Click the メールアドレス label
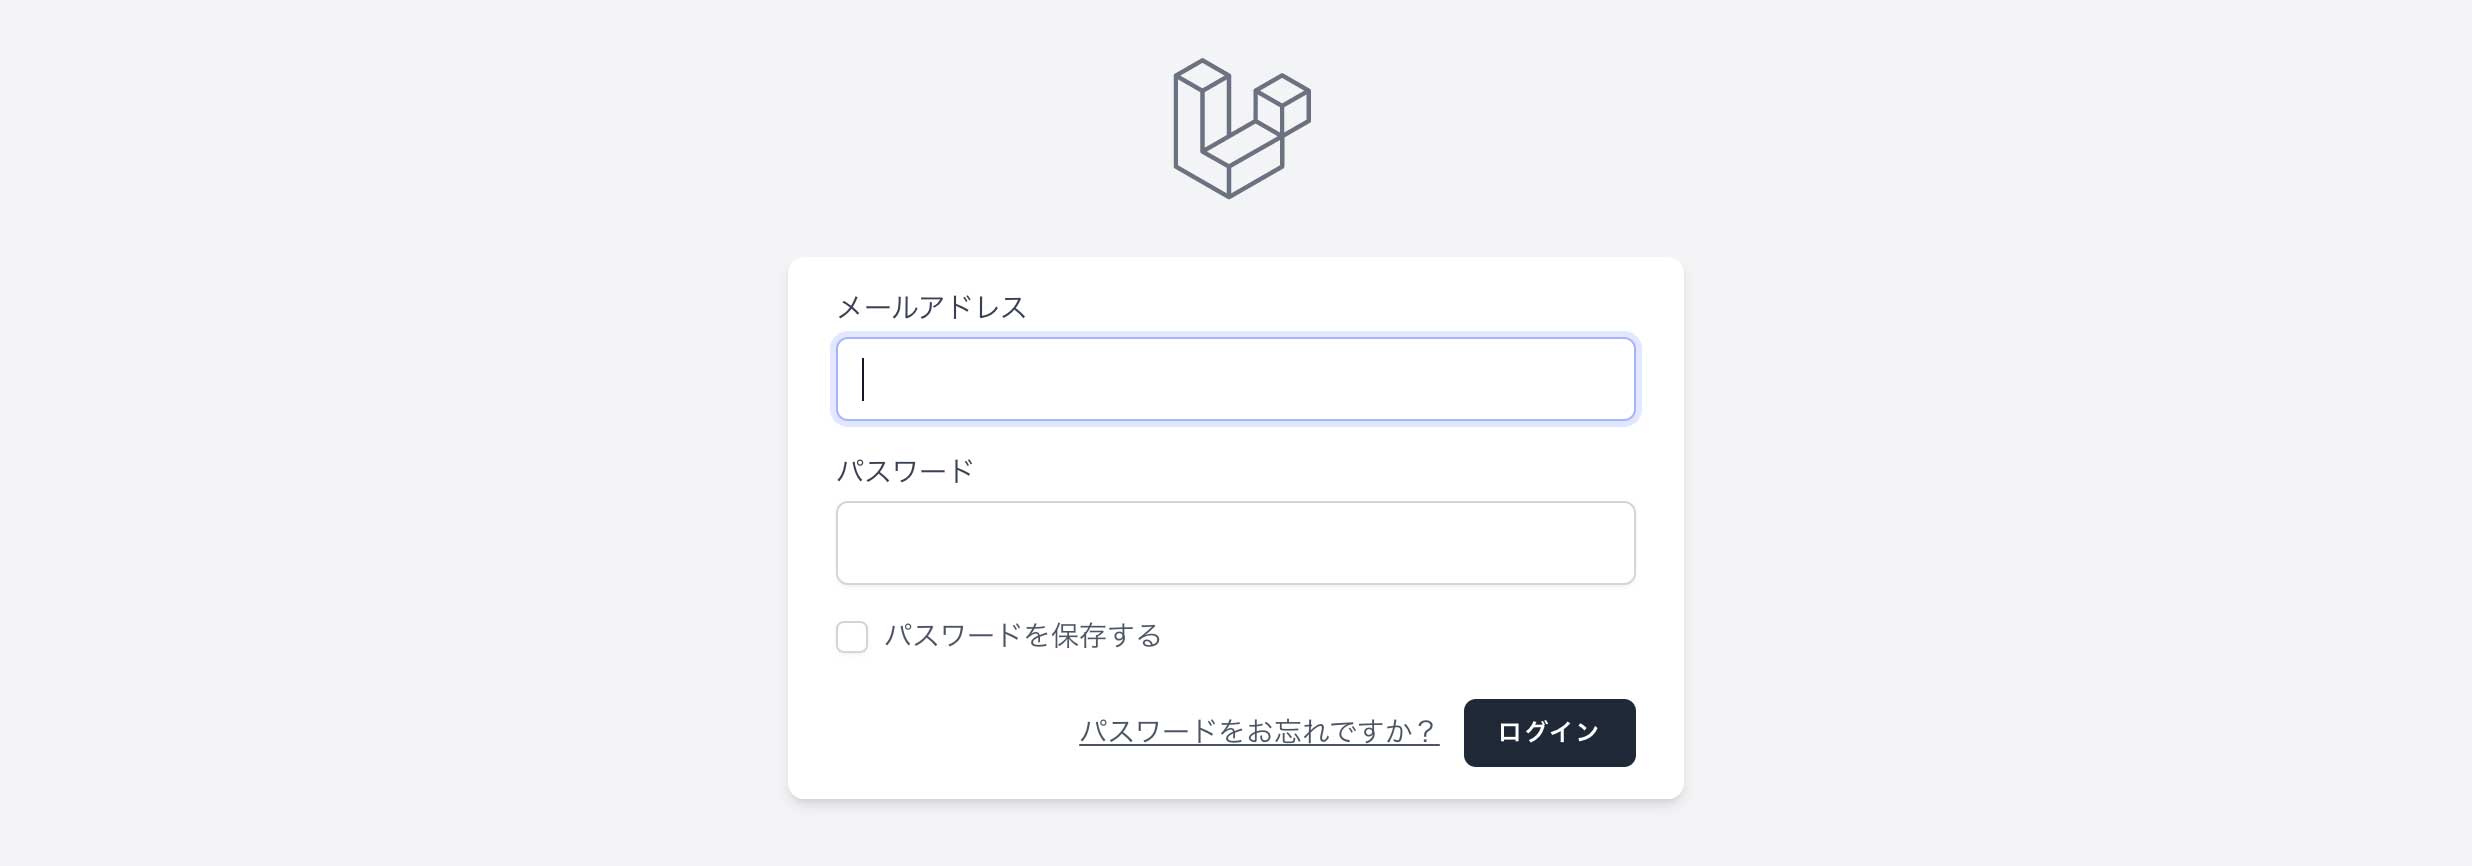 (x=931, y=307)
